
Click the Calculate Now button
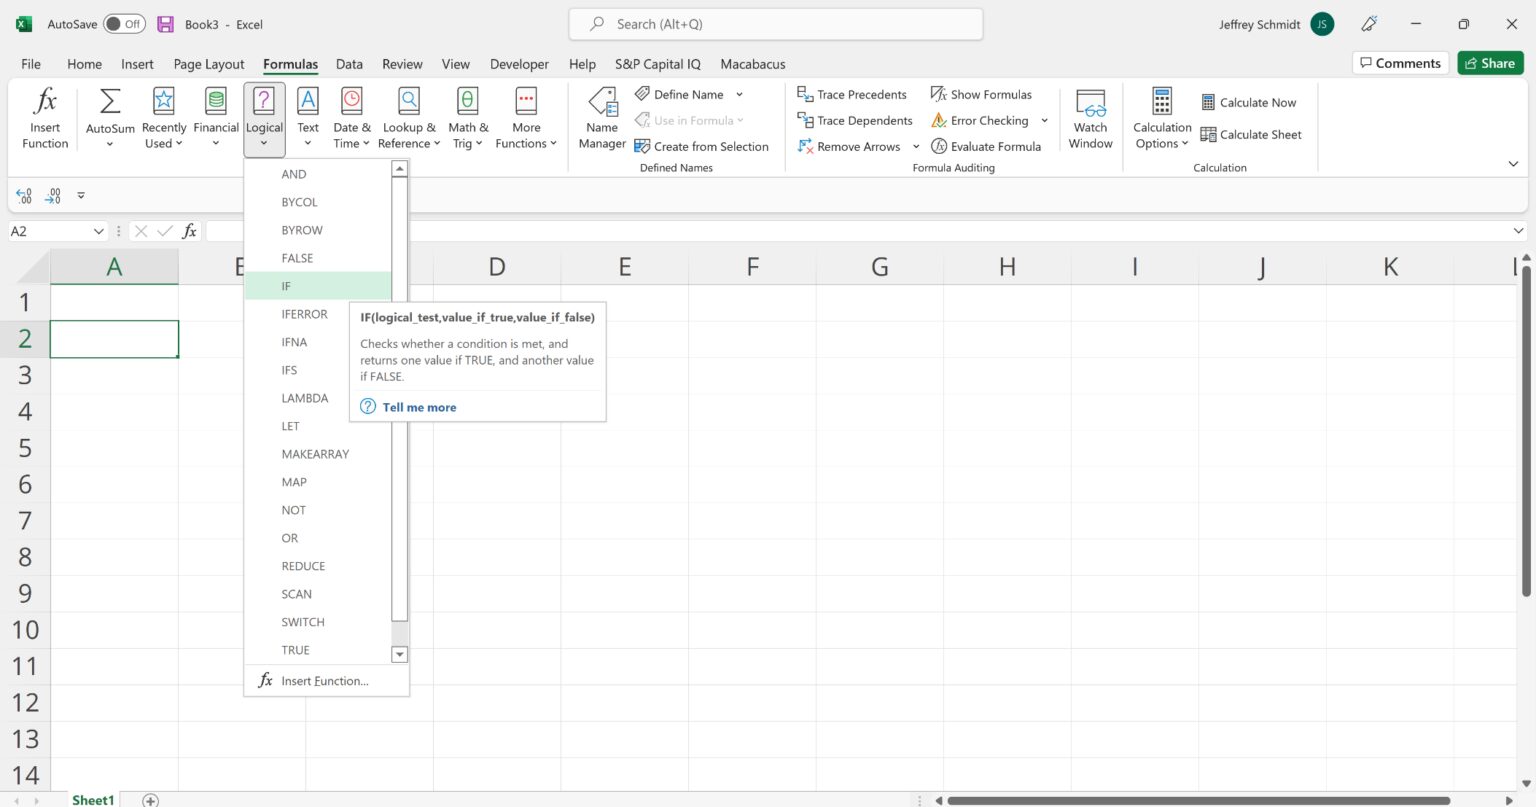click(1248, 102)
